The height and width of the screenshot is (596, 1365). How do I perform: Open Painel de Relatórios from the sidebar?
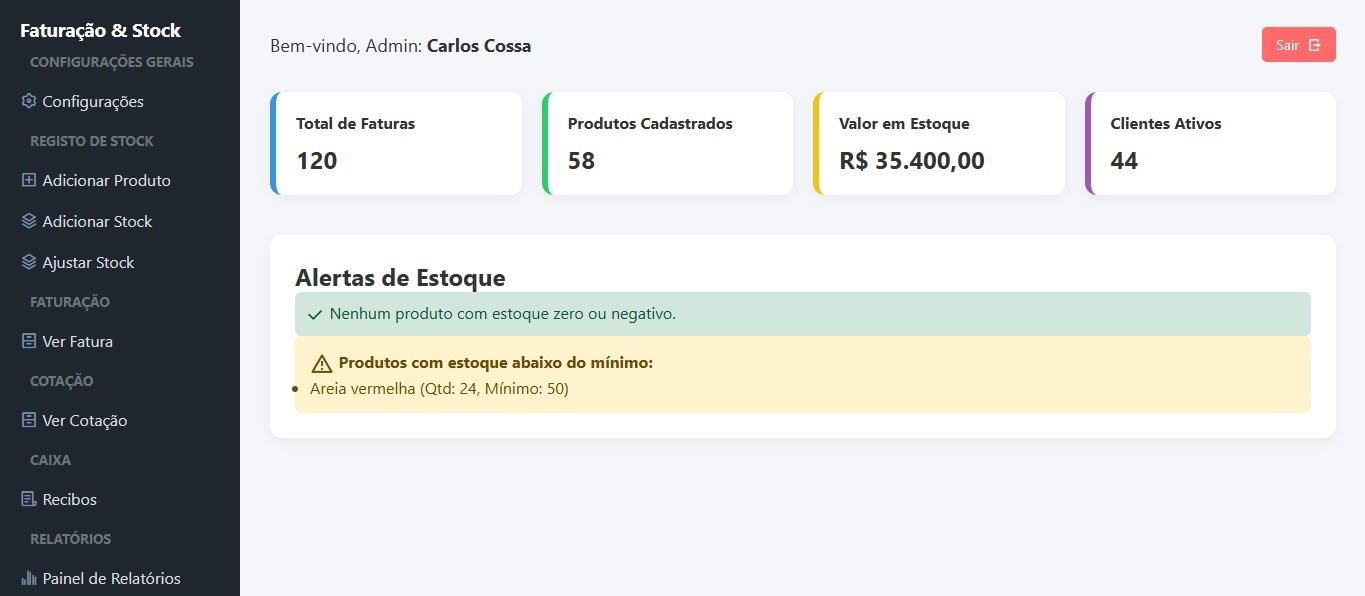coord(110,578)
